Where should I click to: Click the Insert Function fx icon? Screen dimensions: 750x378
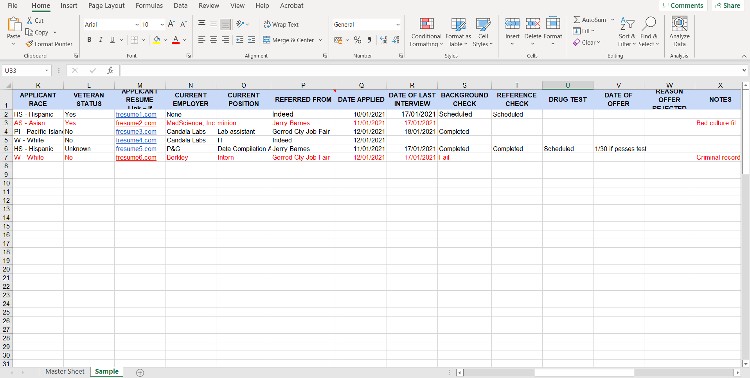tap(110, 70)
